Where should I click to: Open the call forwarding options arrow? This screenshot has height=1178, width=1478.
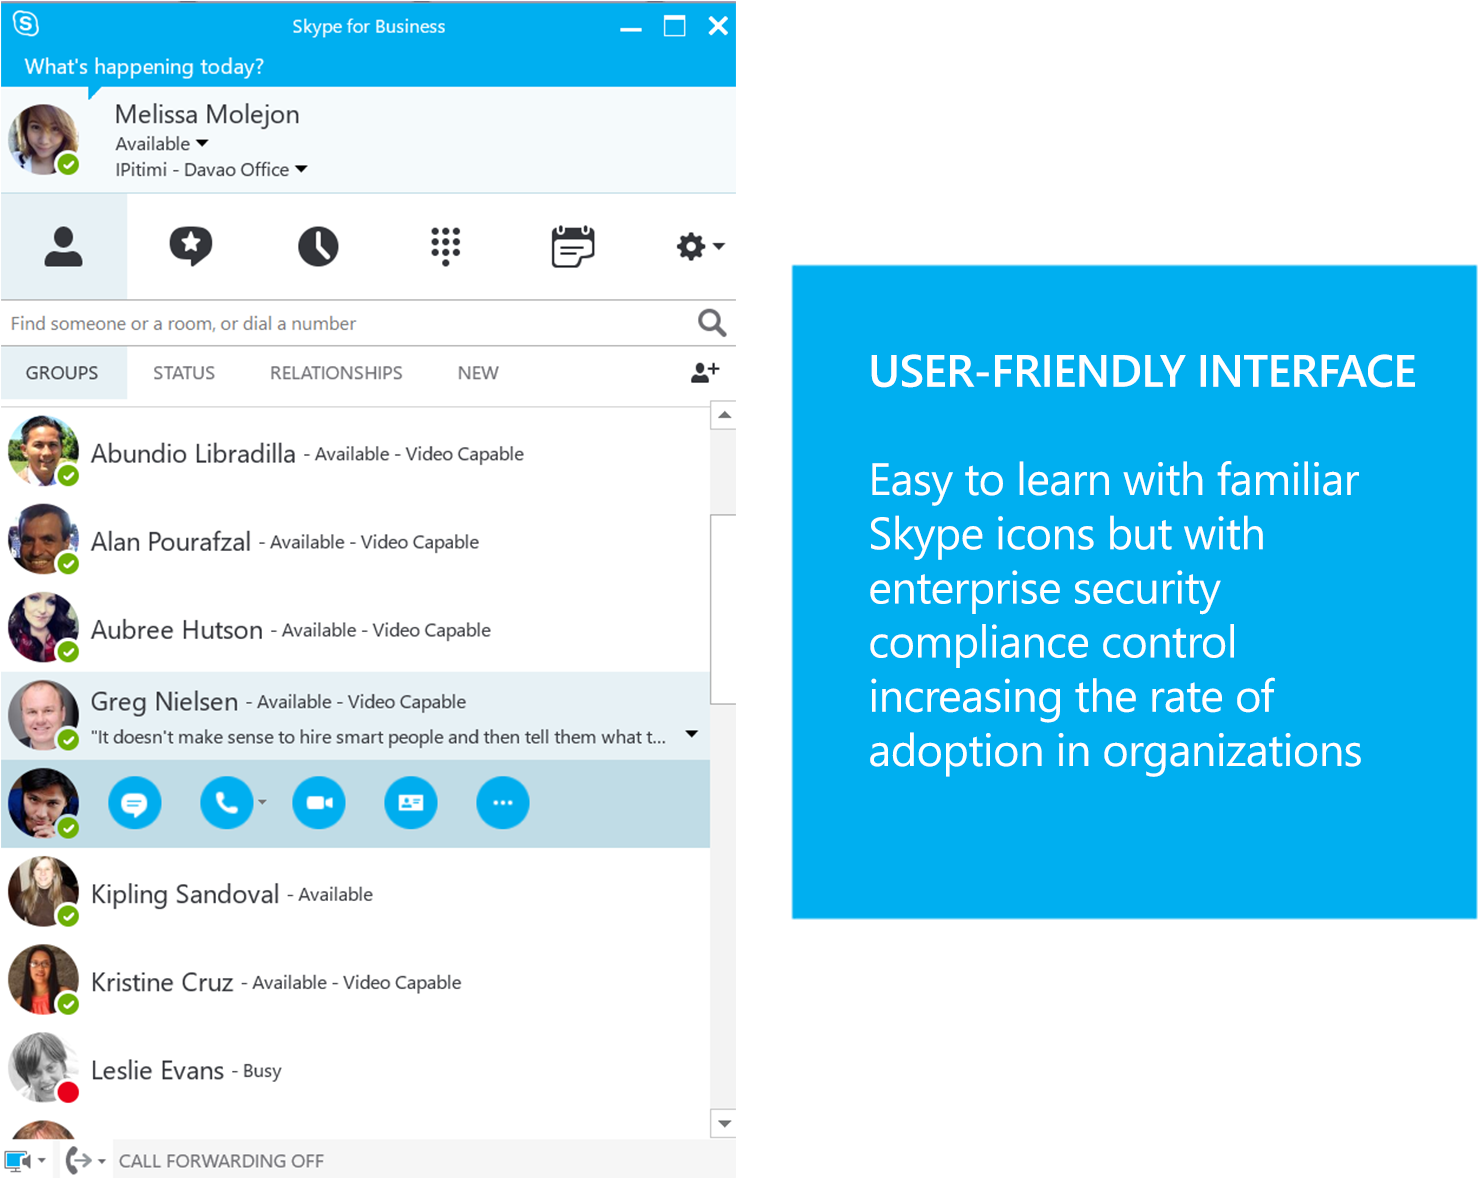(101, 1161)
